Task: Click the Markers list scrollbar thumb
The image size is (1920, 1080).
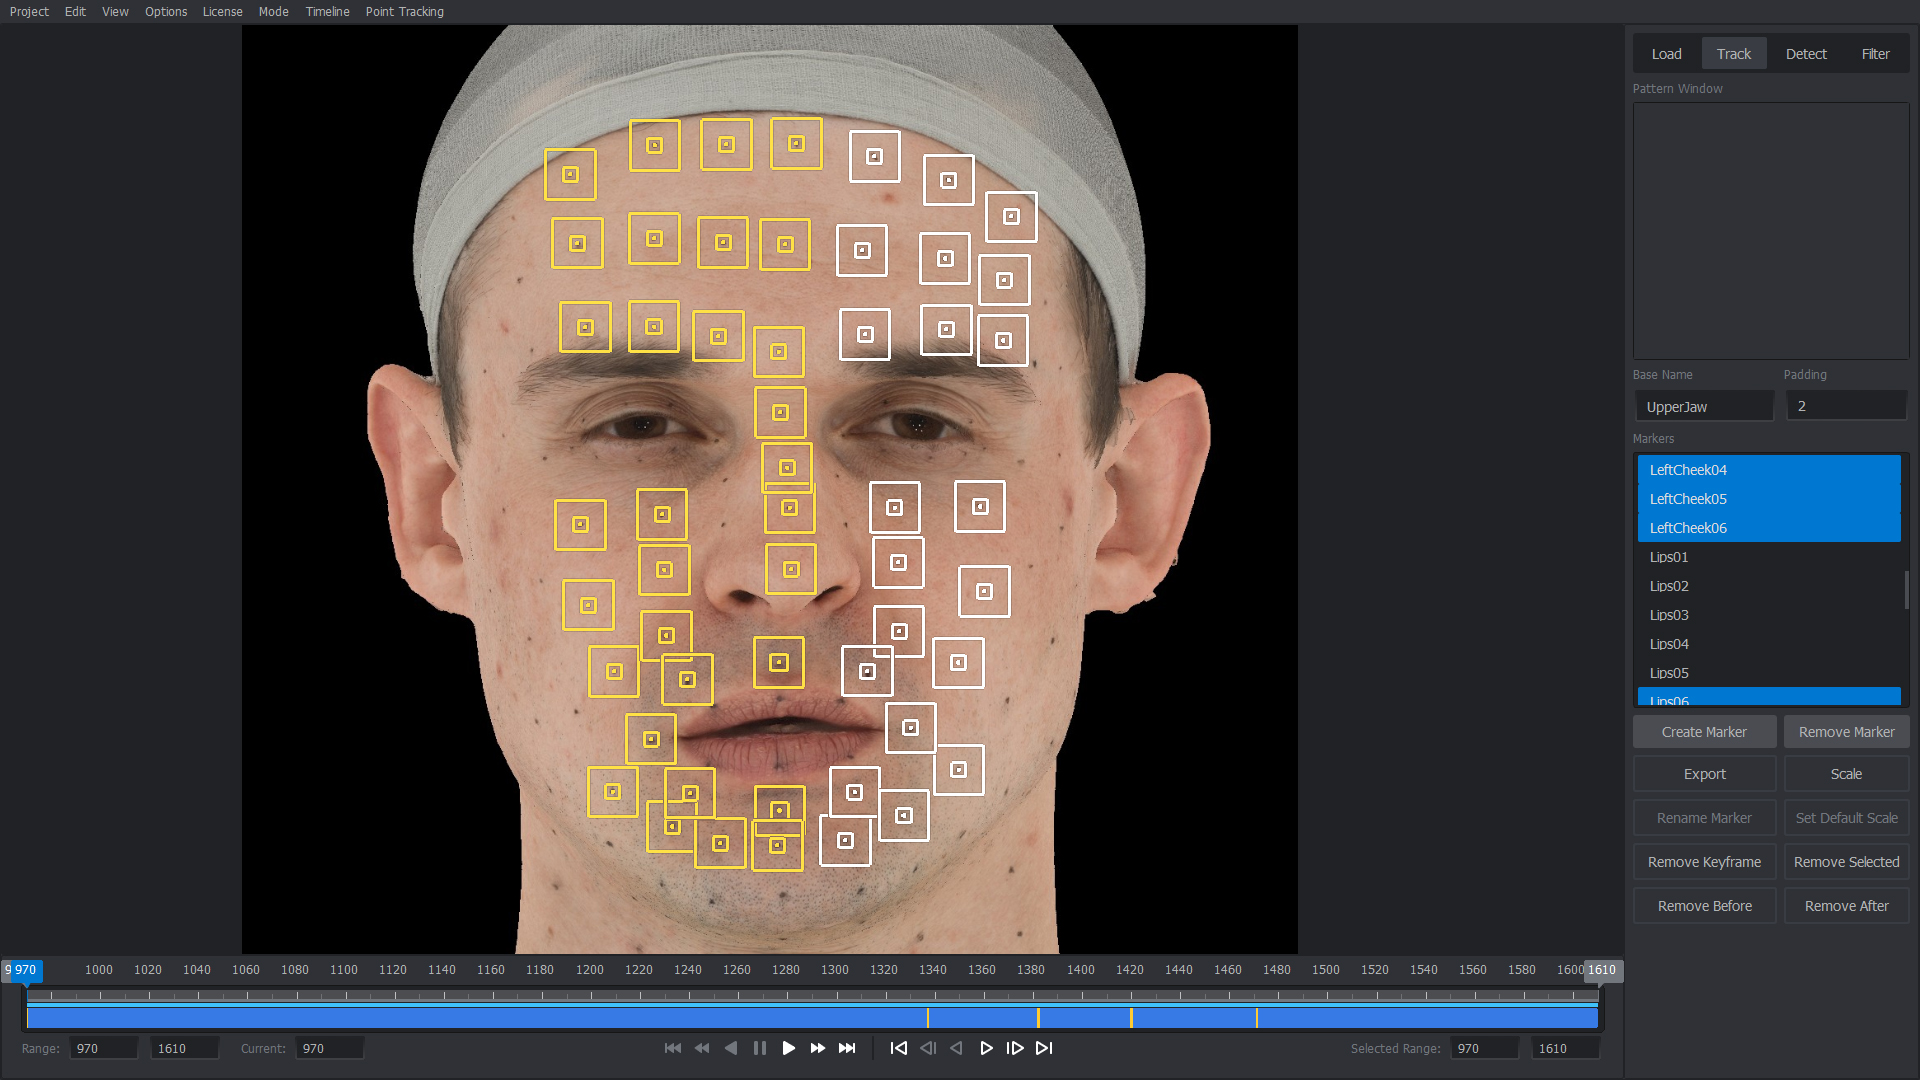Action: click(1906, 590)
